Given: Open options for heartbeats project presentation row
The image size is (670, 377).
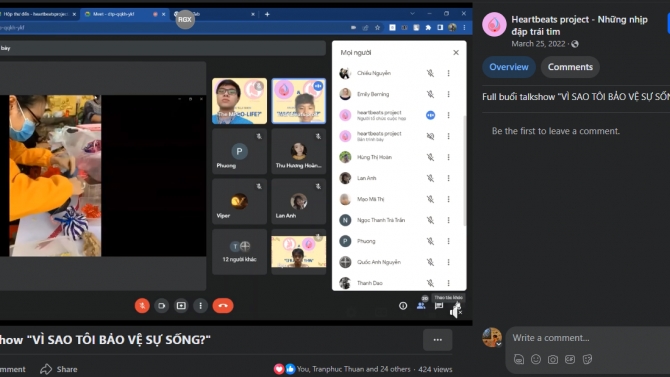Looking at the screenshot, I should pyautogui.click(x=448, y=136).
